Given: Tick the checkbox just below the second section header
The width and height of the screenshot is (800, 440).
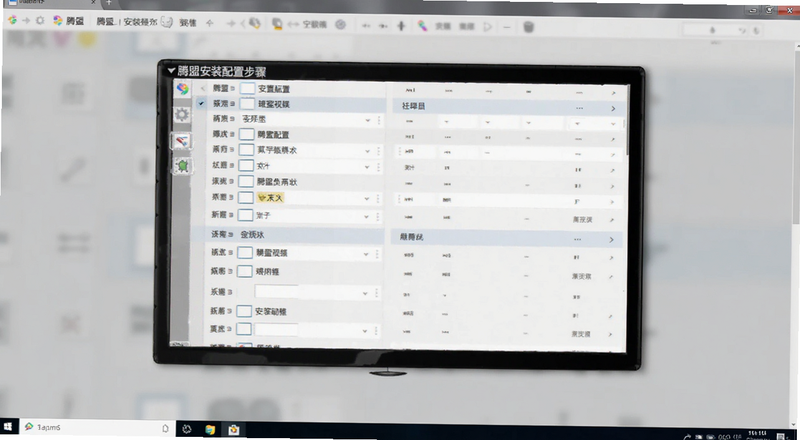Looking at the screenshot, I should pos(245,253).
